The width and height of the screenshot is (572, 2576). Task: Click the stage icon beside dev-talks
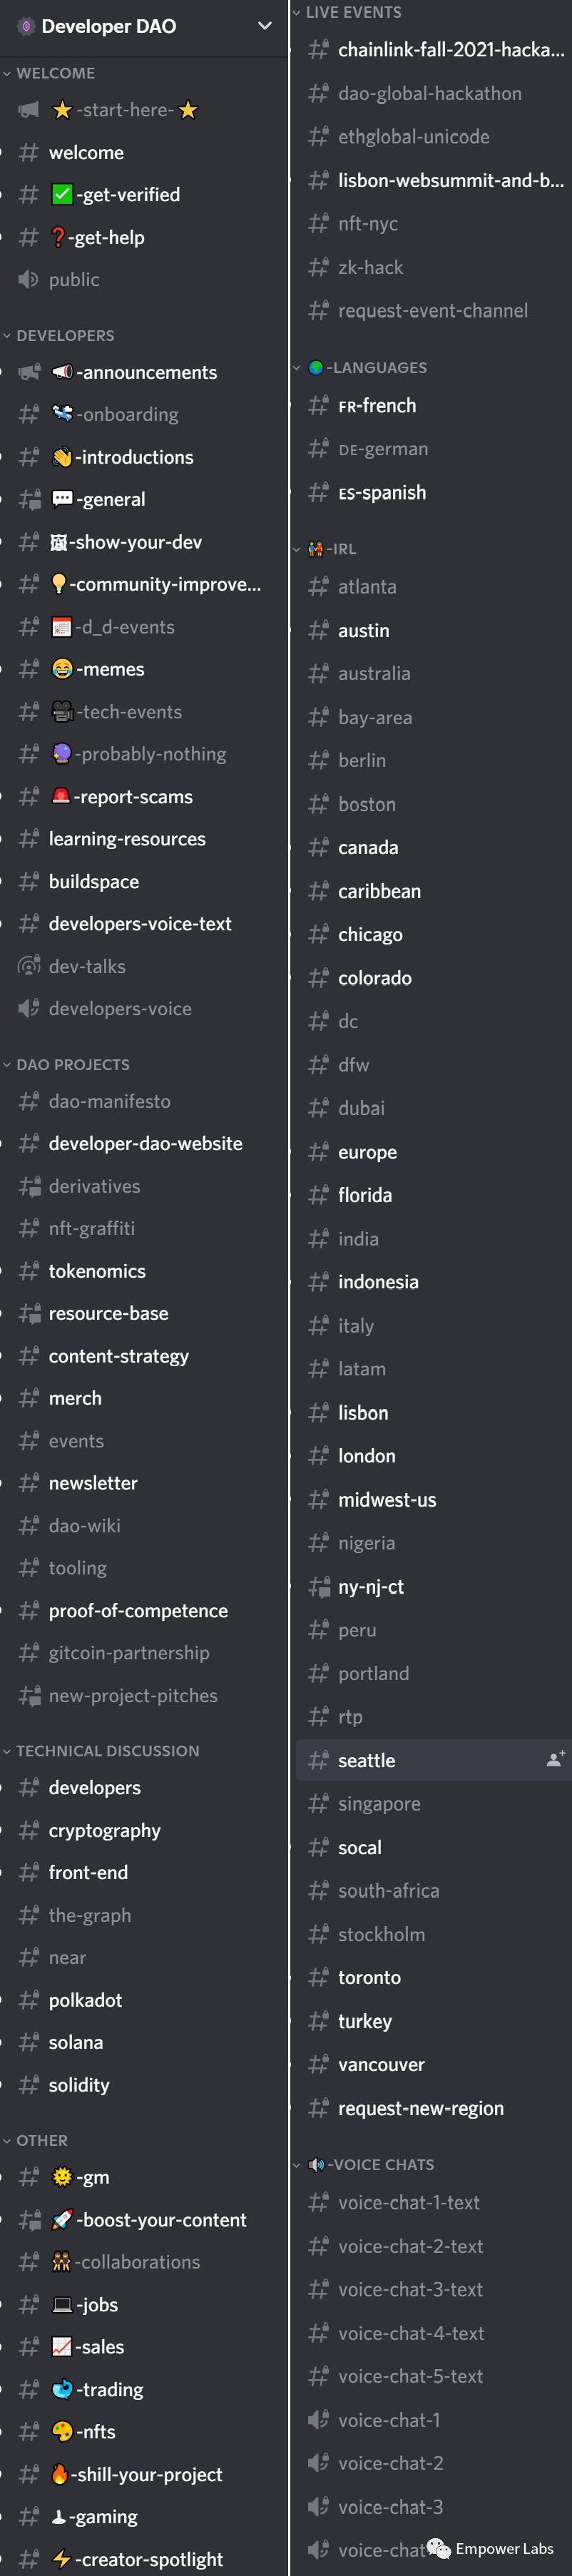(x=29, y=966)
